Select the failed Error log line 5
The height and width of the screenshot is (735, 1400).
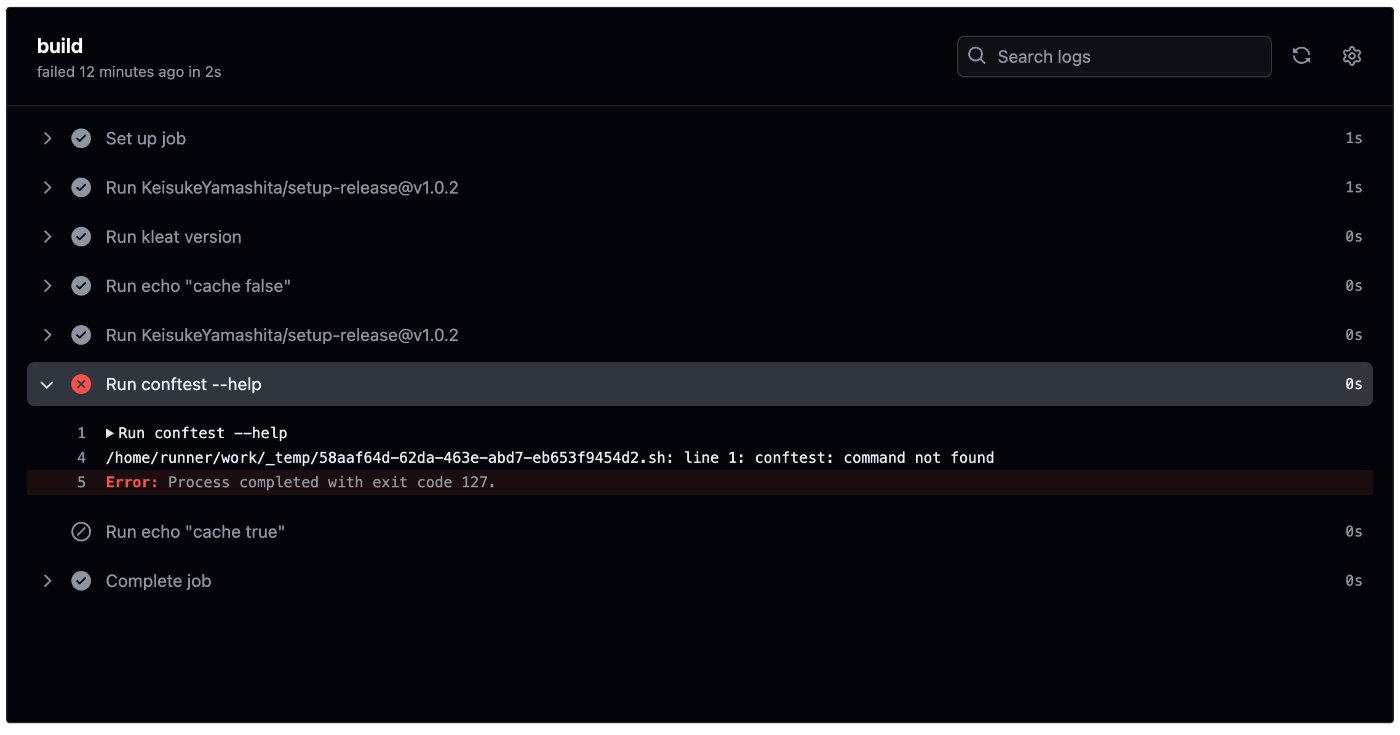click(300, 482)
